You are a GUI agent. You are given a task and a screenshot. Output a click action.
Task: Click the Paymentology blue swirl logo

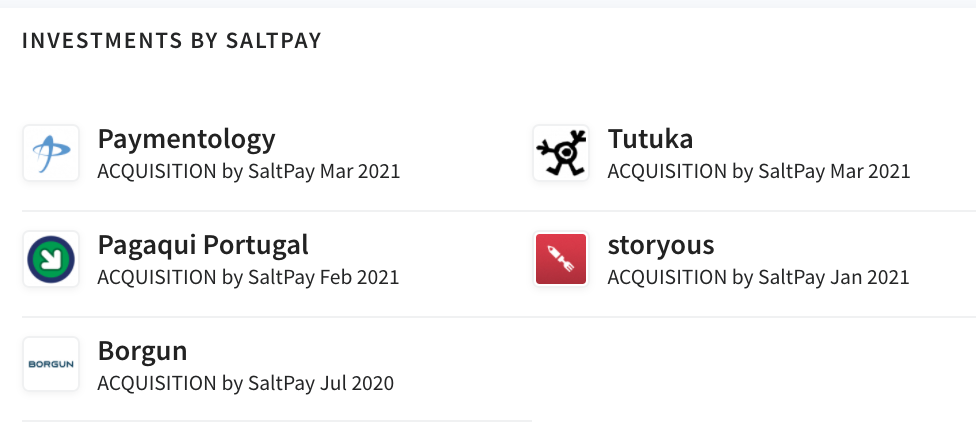(x=51, y=153)
